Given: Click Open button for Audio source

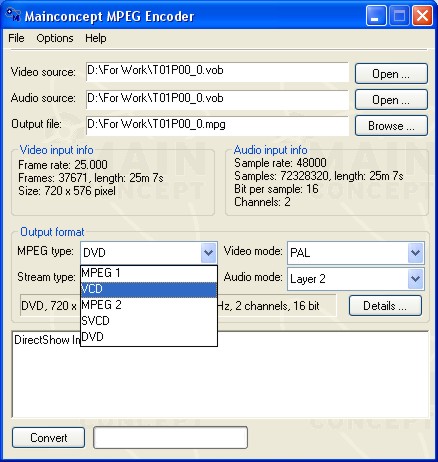Looking at the screenshot, I should [x=391, y=100].
